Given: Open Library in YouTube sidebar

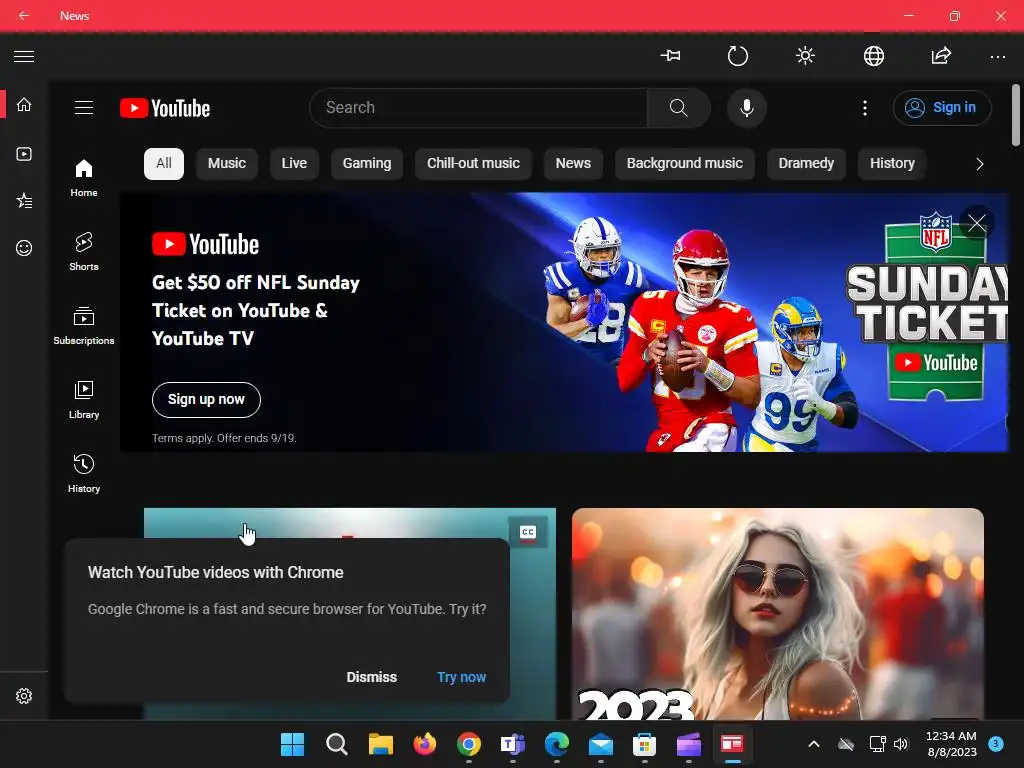Looking at the screenshot, I should click(x=84, y=400).
